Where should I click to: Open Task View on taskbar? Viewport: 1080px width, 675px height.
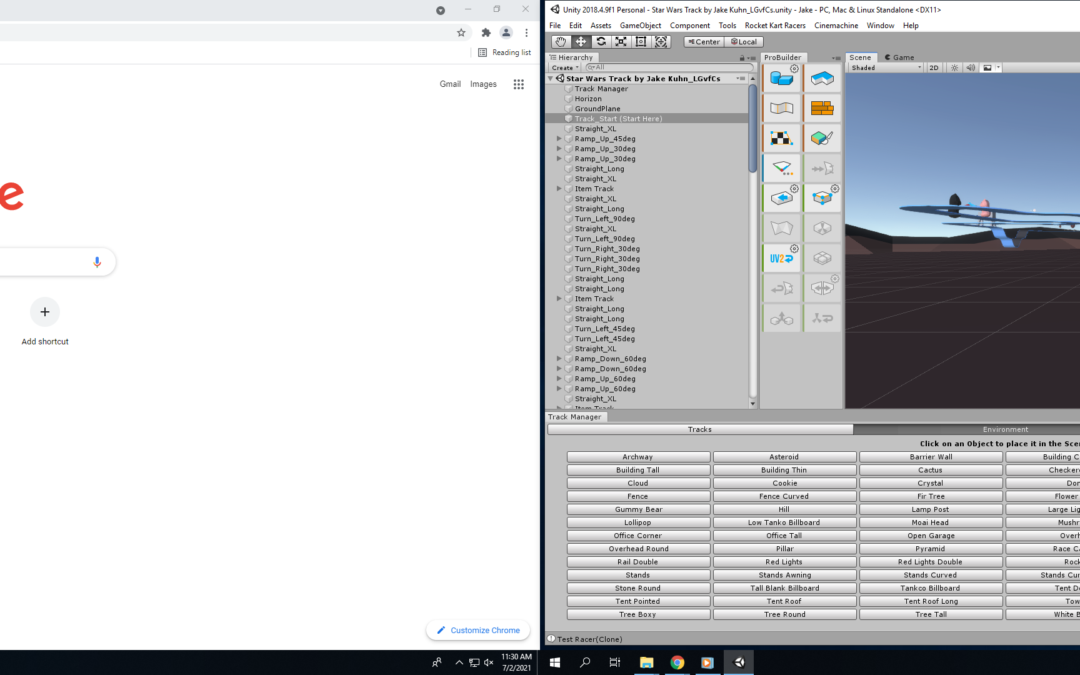coord(615,662)
